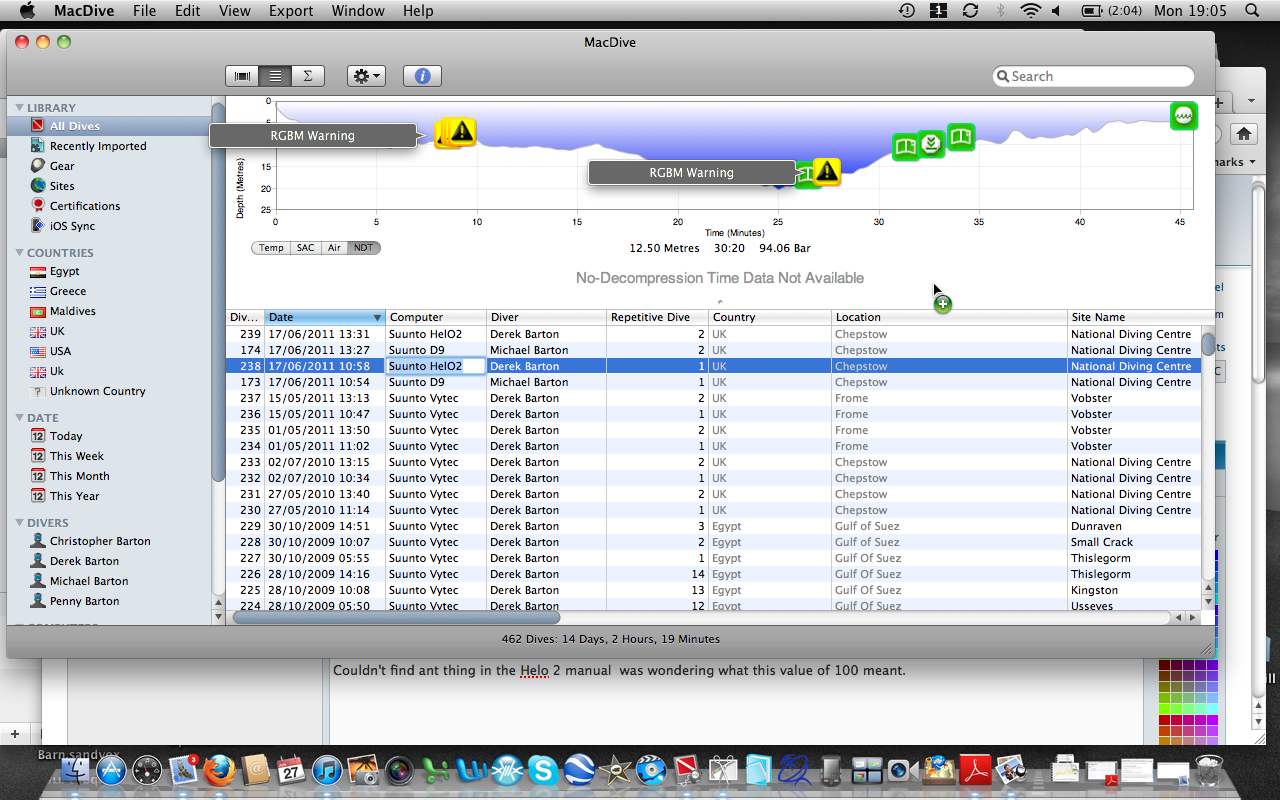Collapse the DIVERS sidebar section

tap(19, 523)
